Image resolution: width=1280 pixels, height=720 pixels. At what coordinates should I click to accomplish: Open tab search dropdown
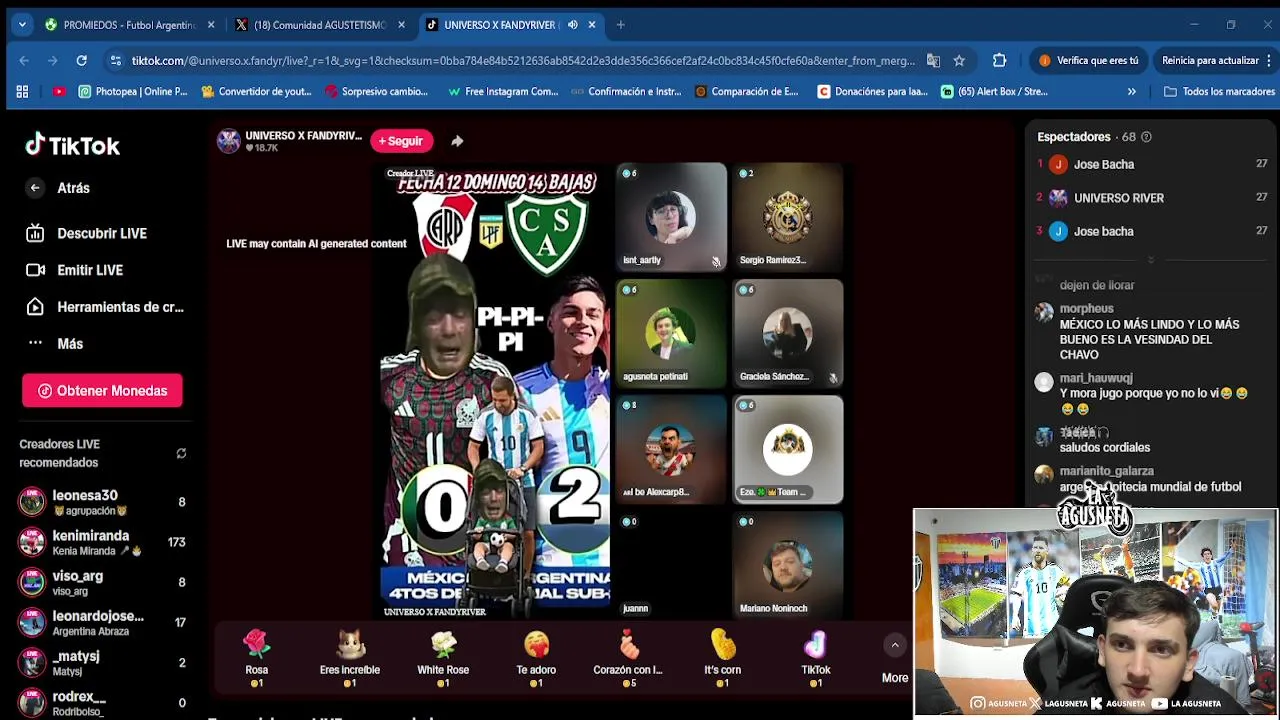22,25
